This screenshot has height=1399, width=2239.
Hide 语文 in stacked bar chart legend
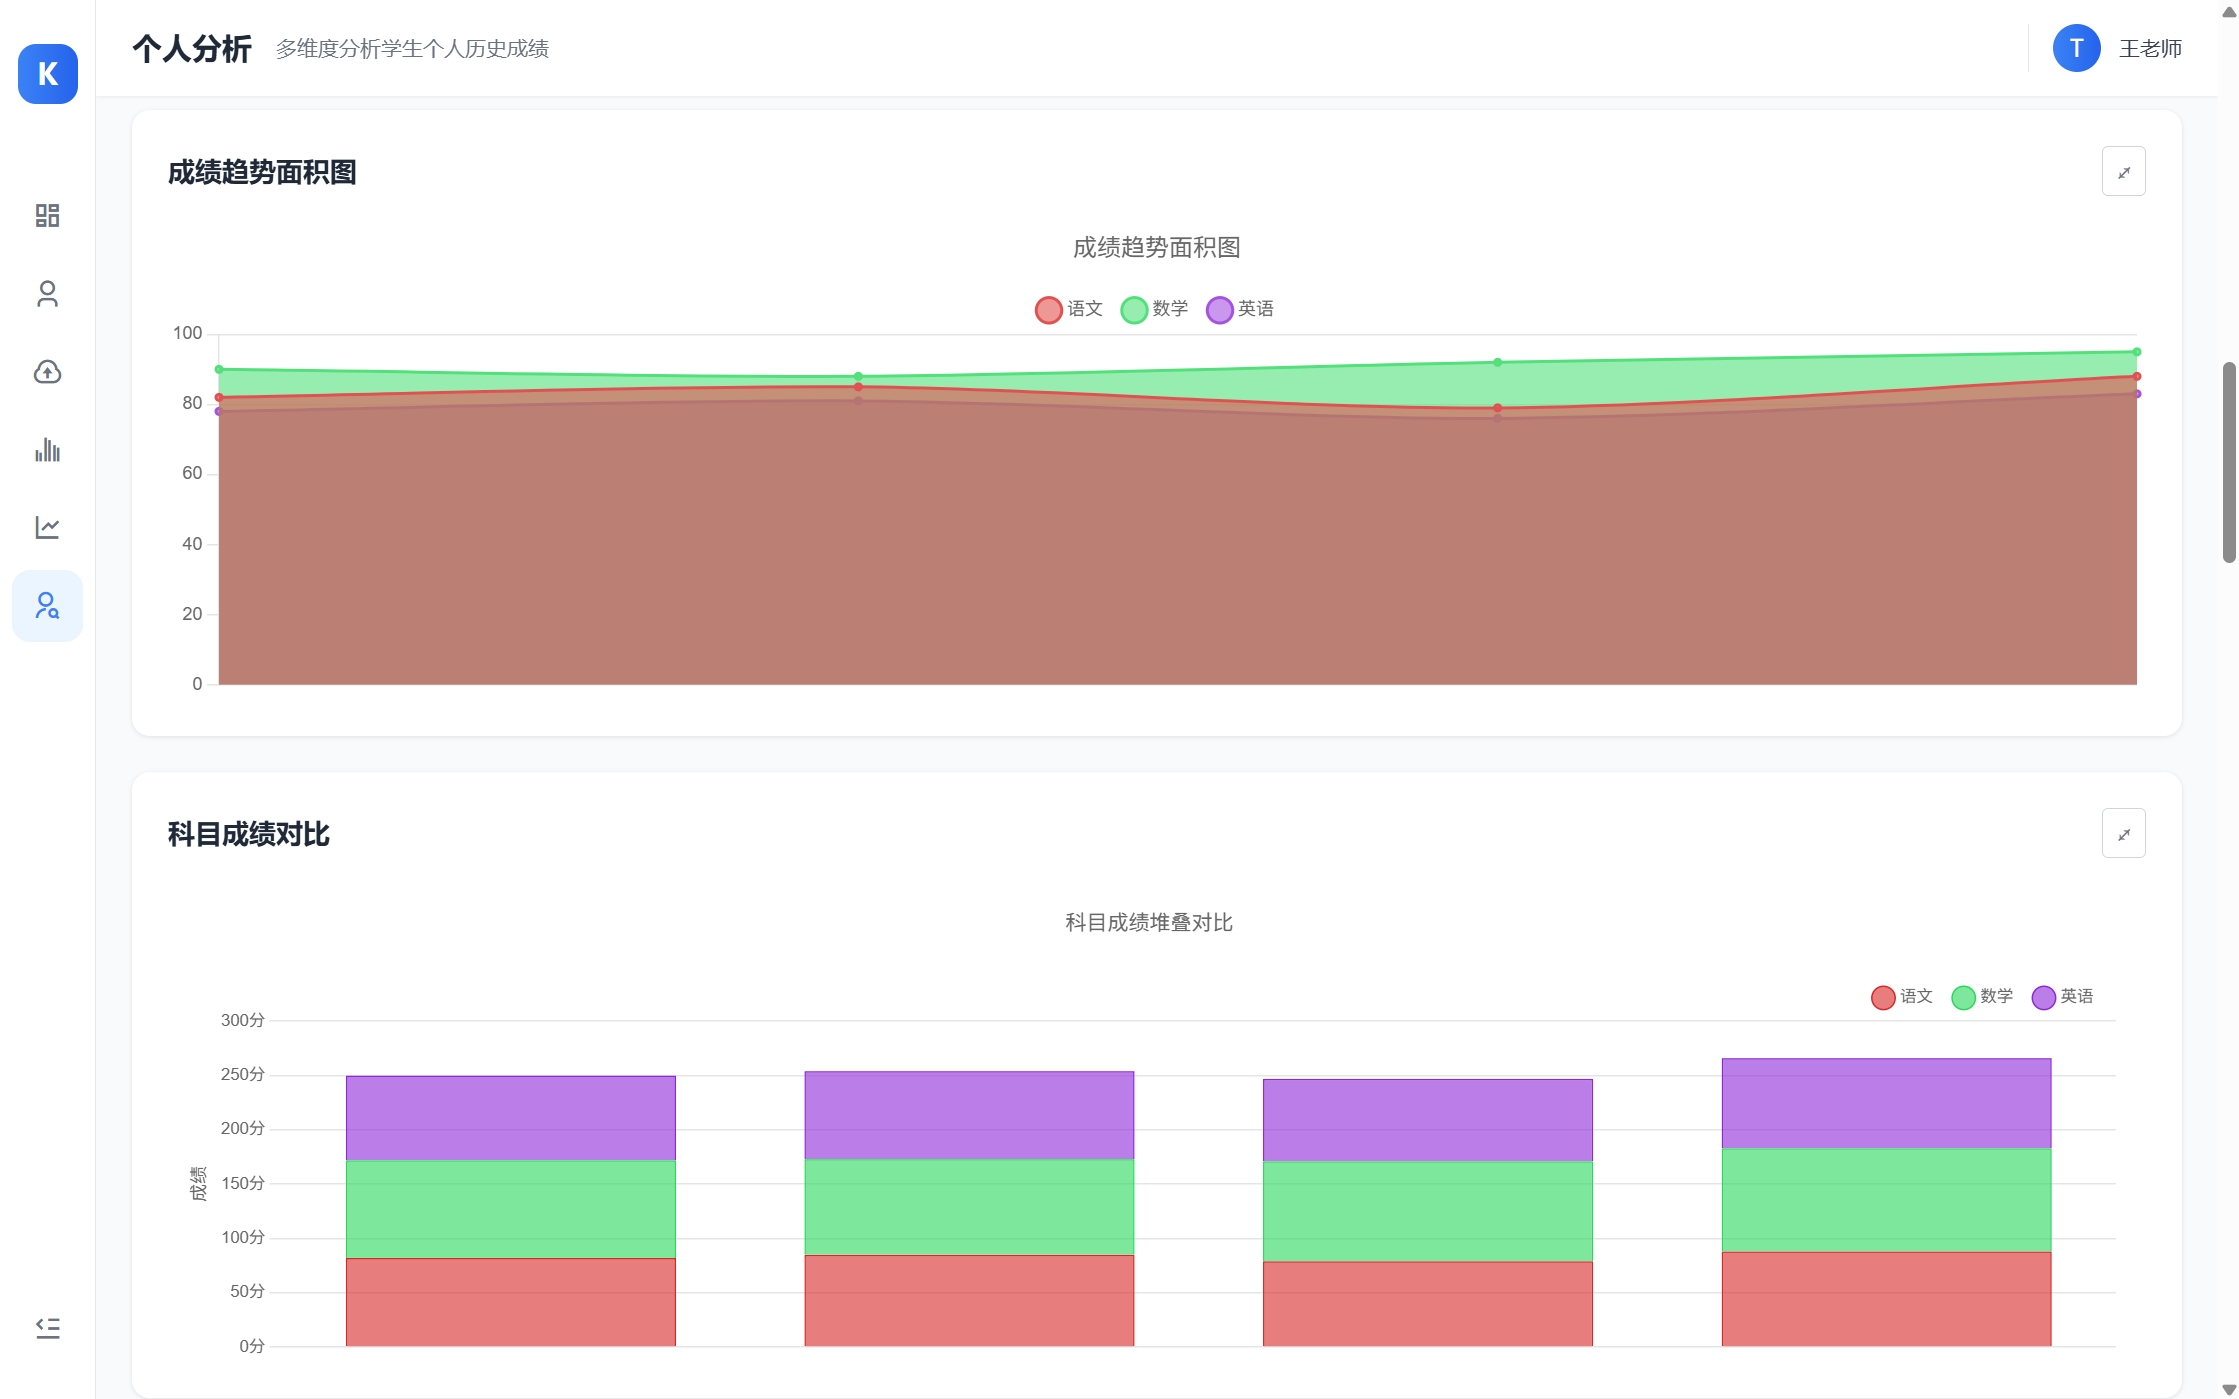tap(1901, 996)
